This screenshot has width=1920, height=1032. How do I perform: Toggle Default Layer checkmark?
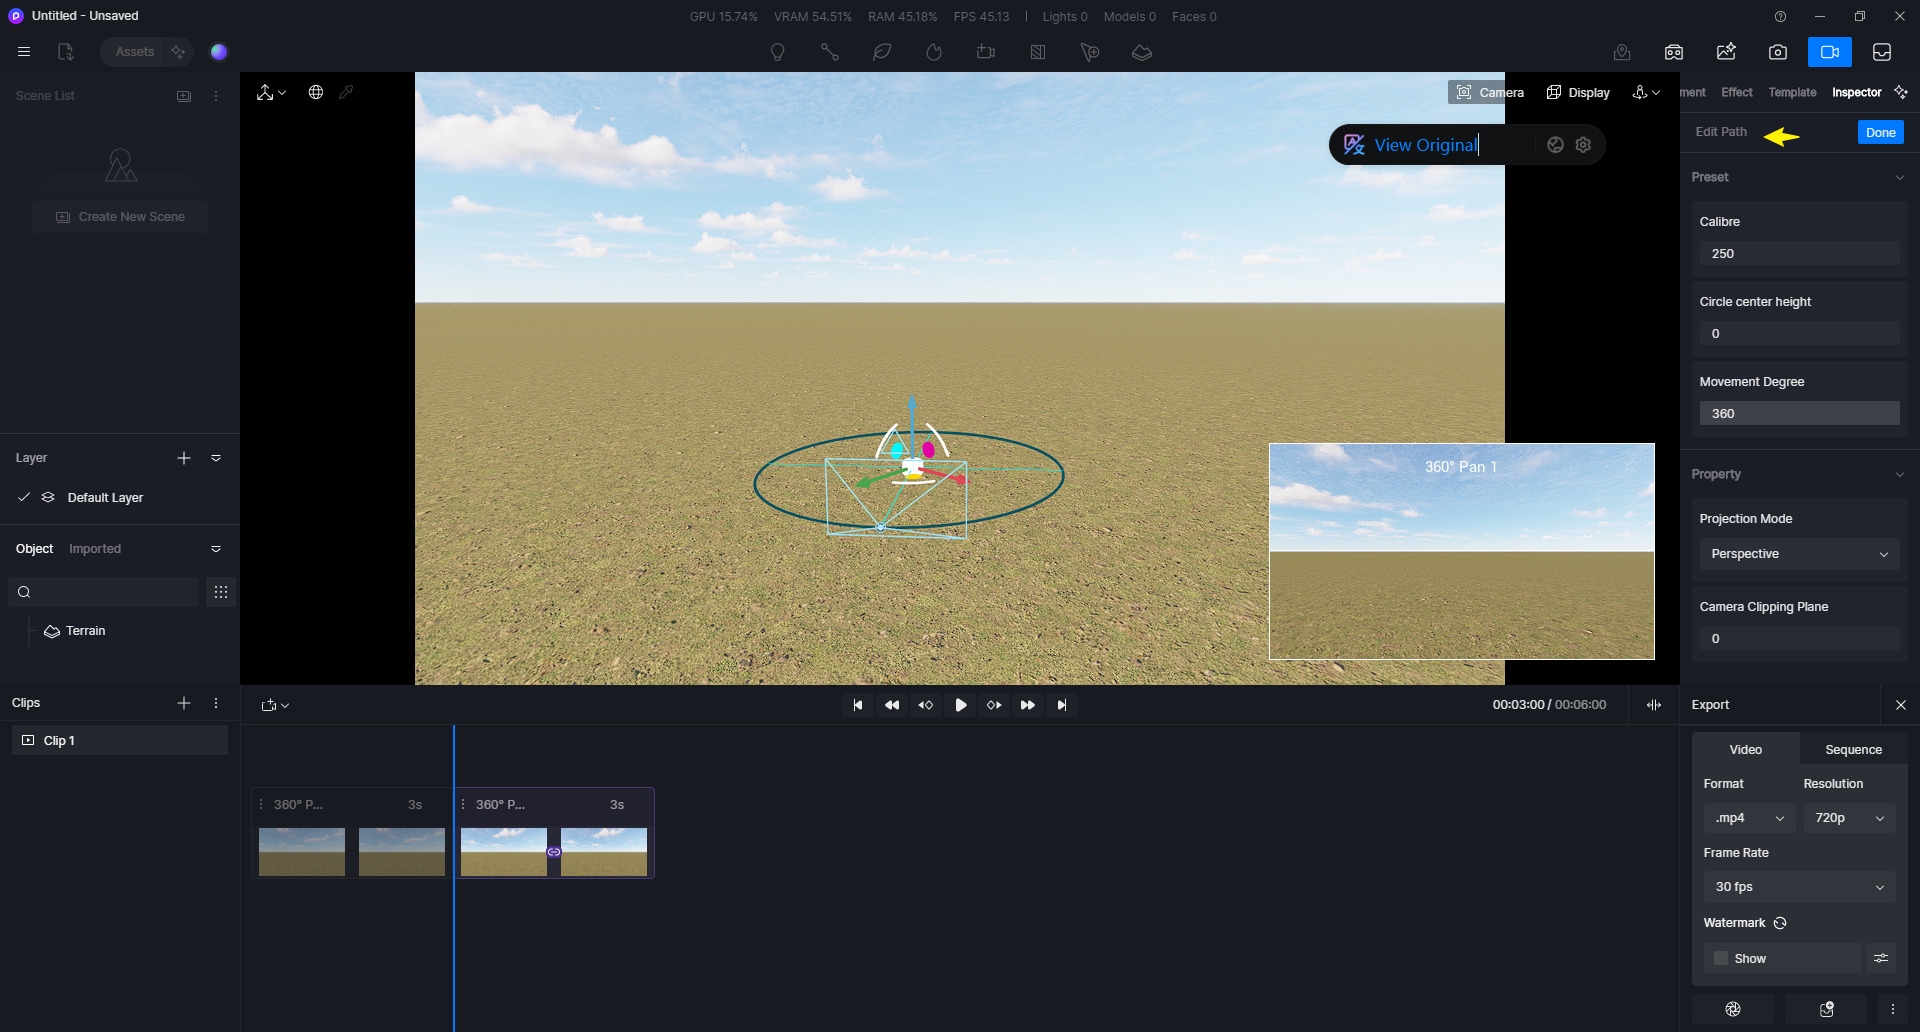click(24, 497)
